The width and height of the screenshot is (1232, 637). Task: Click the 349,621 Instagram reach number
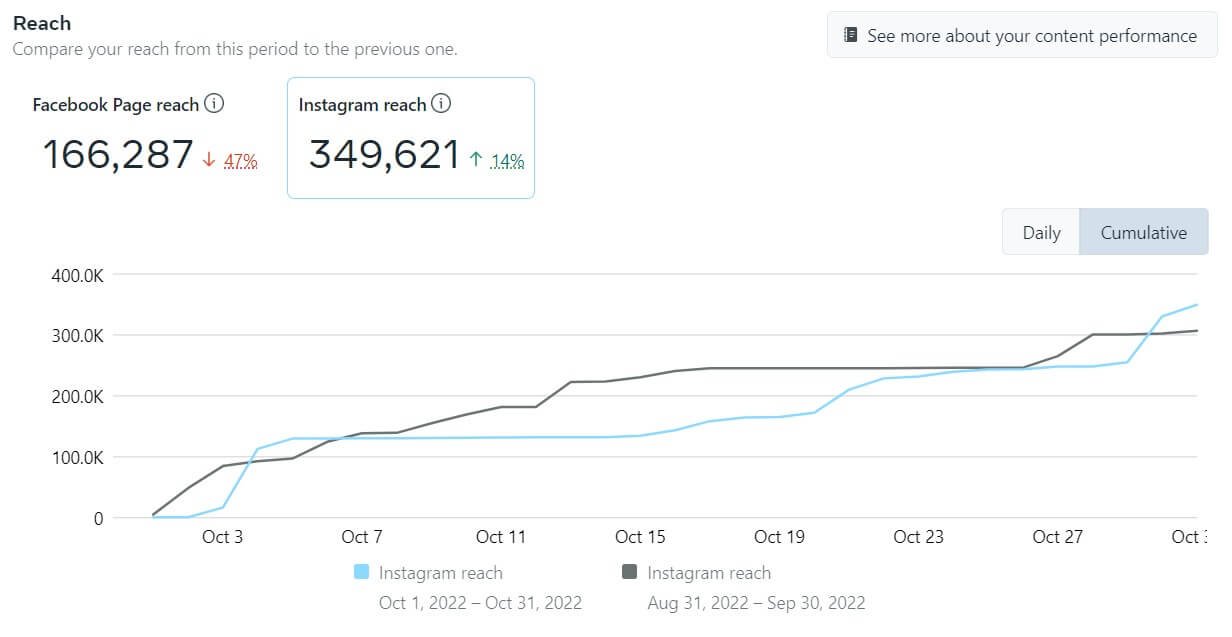(x=385, y=155)
